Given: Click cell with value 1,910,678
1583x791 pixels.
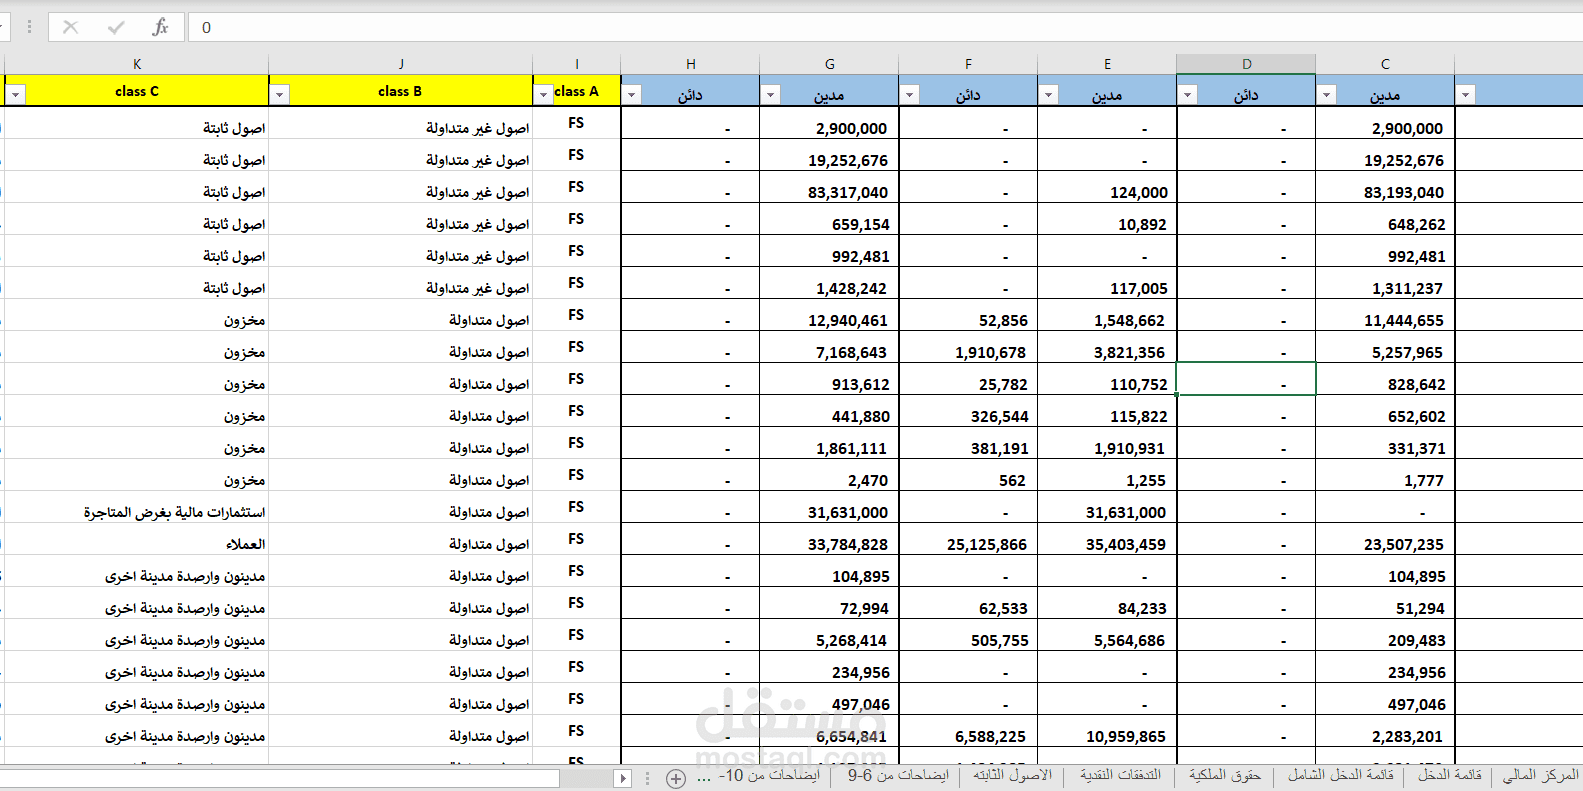Looking at the screenshot, I should [x=969, y=348].
